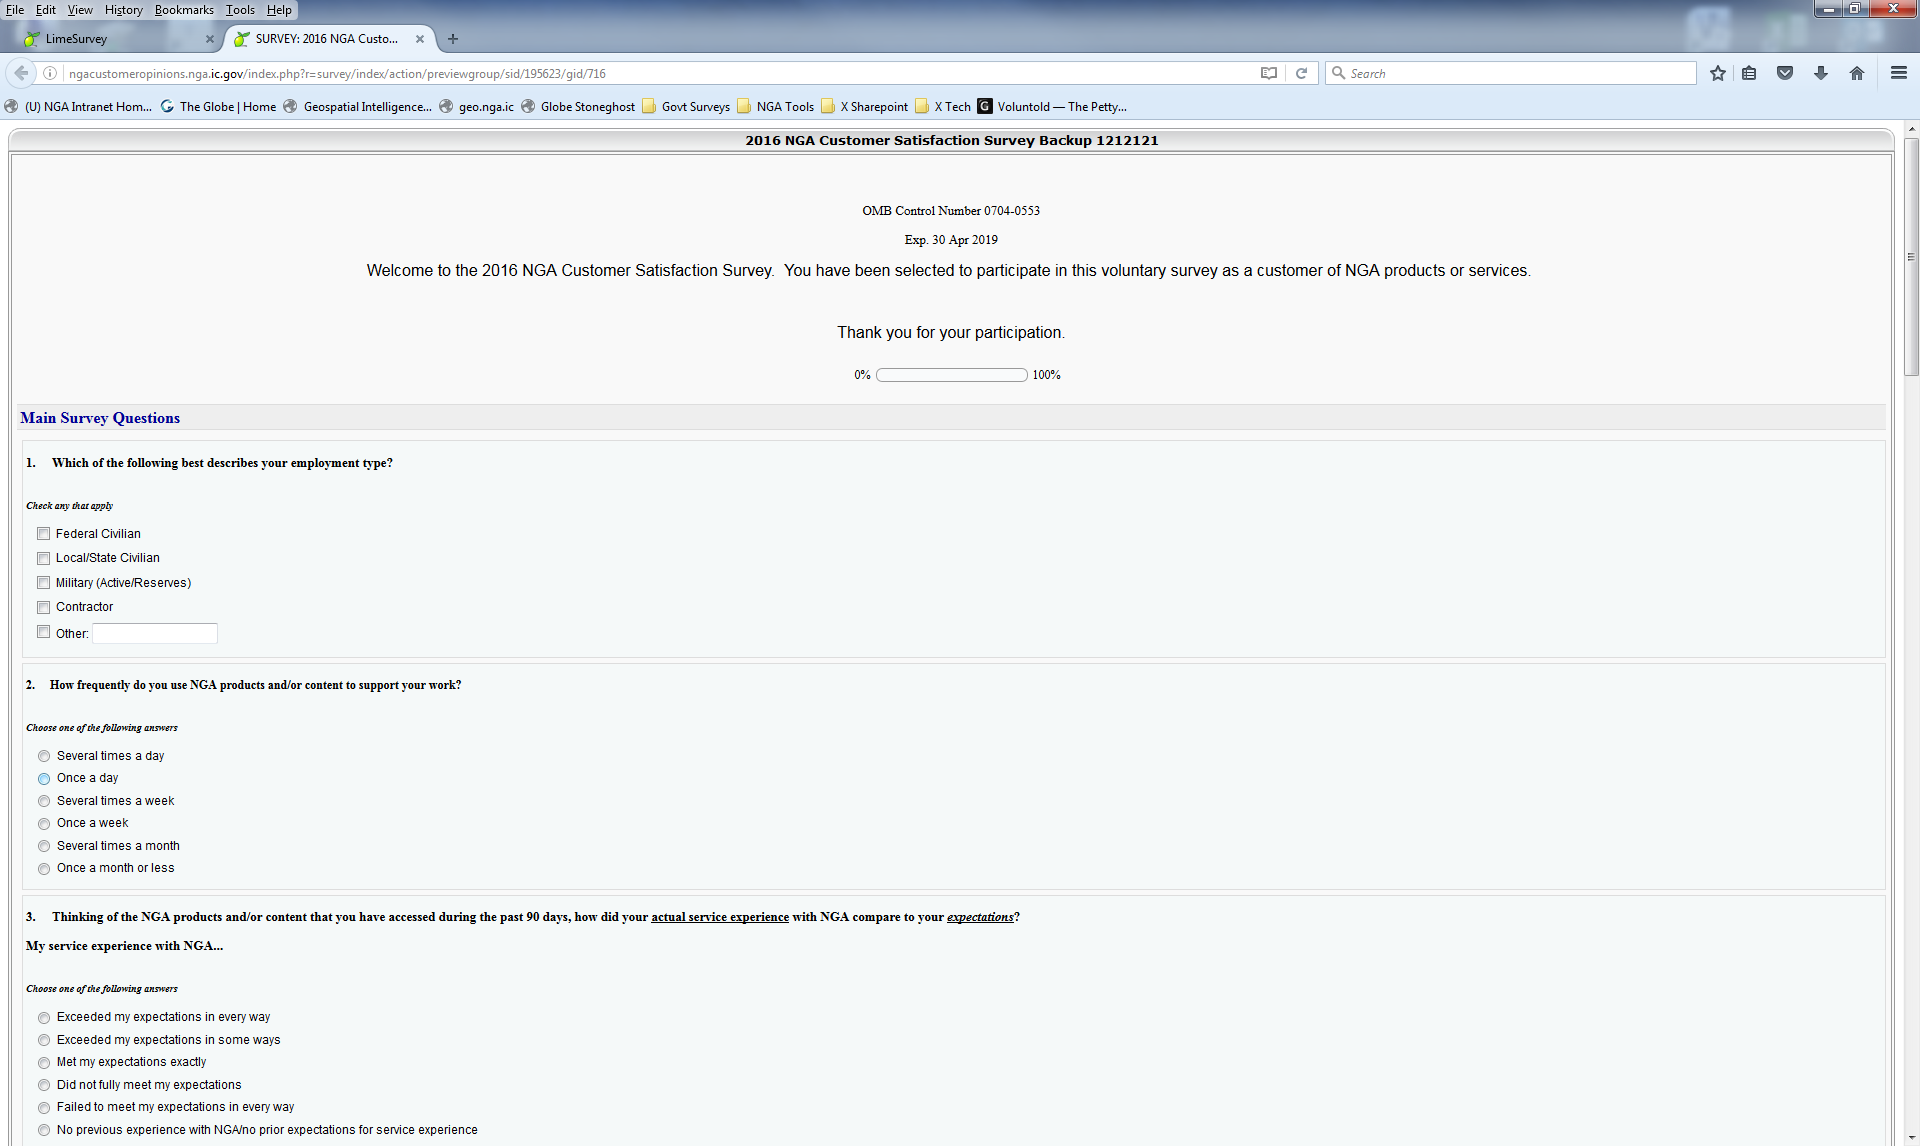Screen dimensions: 1920x1146
Task: Click the Other employment type text field
Action: [x=155, y=634]
